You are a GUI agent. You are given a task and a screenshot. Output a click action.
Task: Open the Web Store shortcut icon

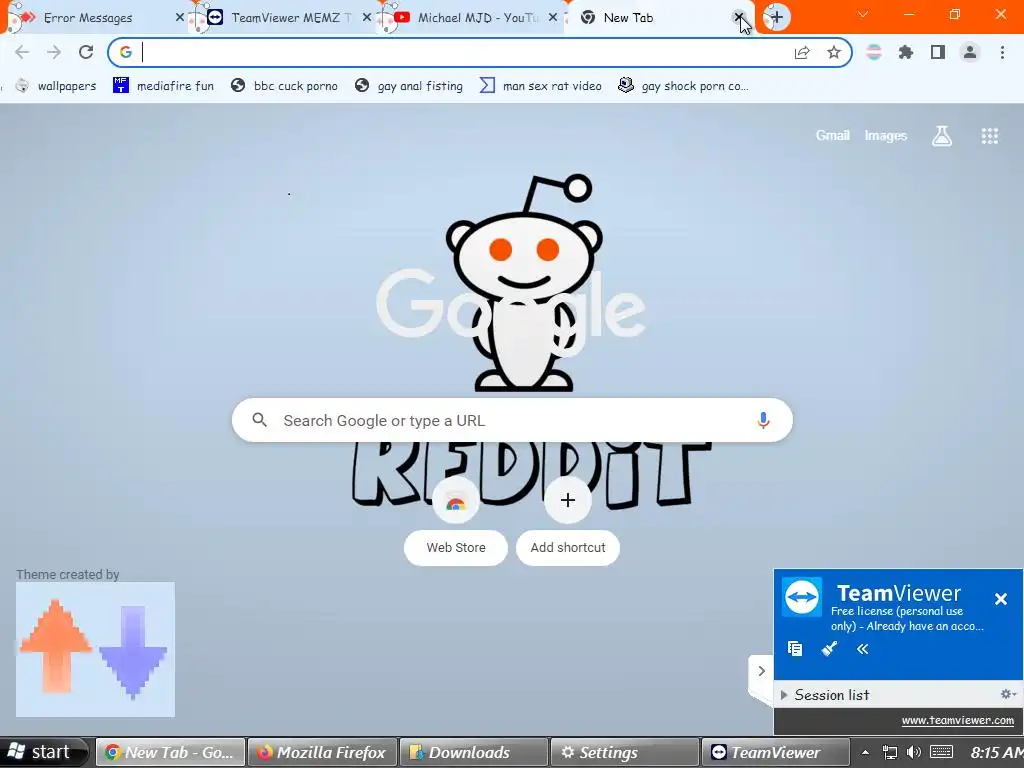(x=456, y=500)
